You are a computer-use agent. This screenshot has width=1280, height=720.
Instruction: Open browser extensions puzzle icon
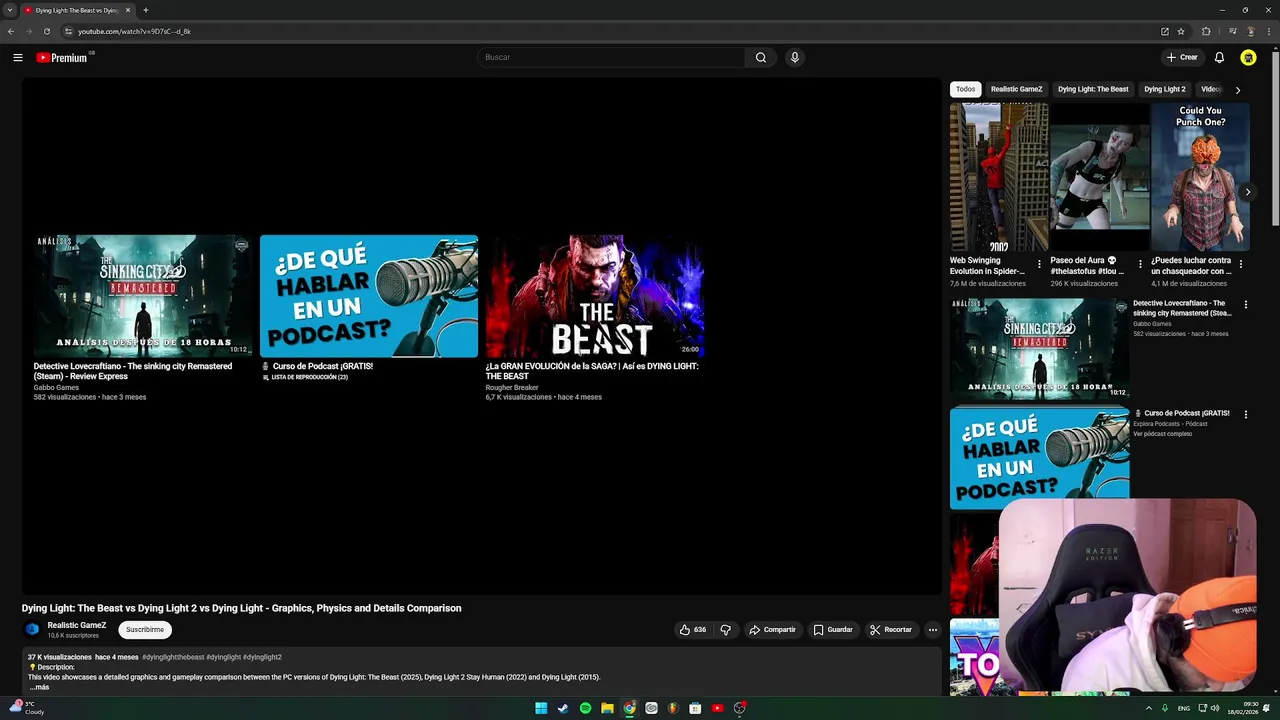click(x=1206, y=31)
